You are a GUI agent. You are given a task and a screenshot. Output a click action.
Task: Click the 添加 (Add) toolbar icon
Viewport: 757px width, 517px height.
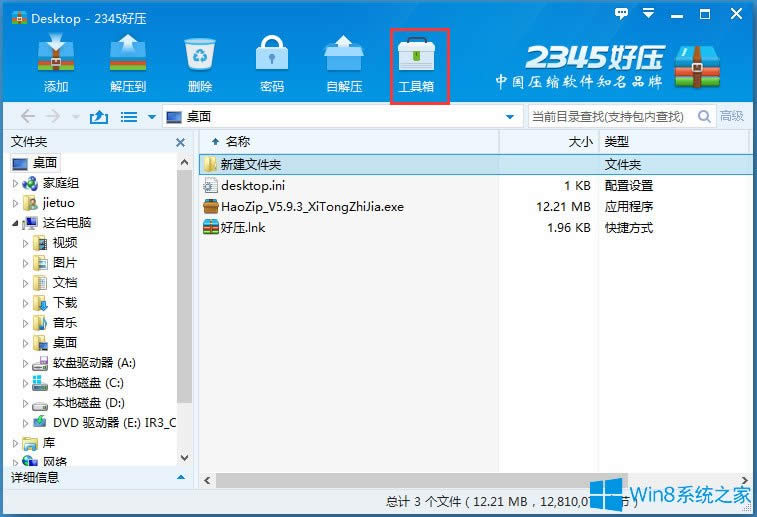click(x=56, y=63)
